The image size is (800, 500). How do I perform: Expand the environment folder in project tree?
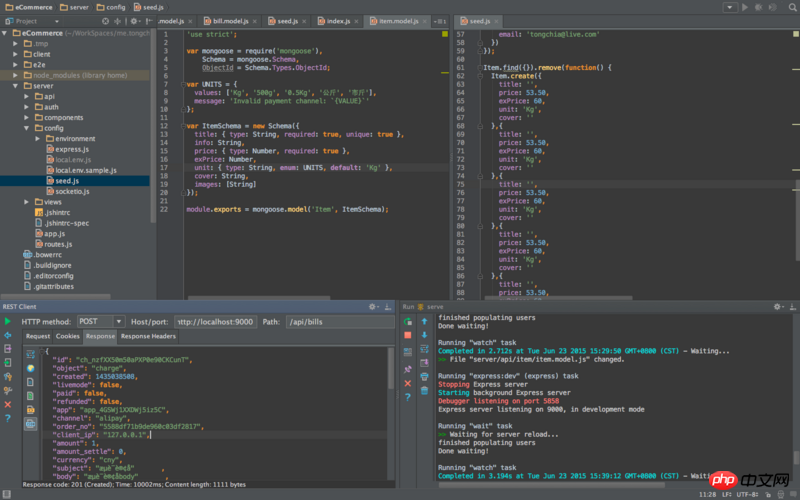tap(37, 139)
